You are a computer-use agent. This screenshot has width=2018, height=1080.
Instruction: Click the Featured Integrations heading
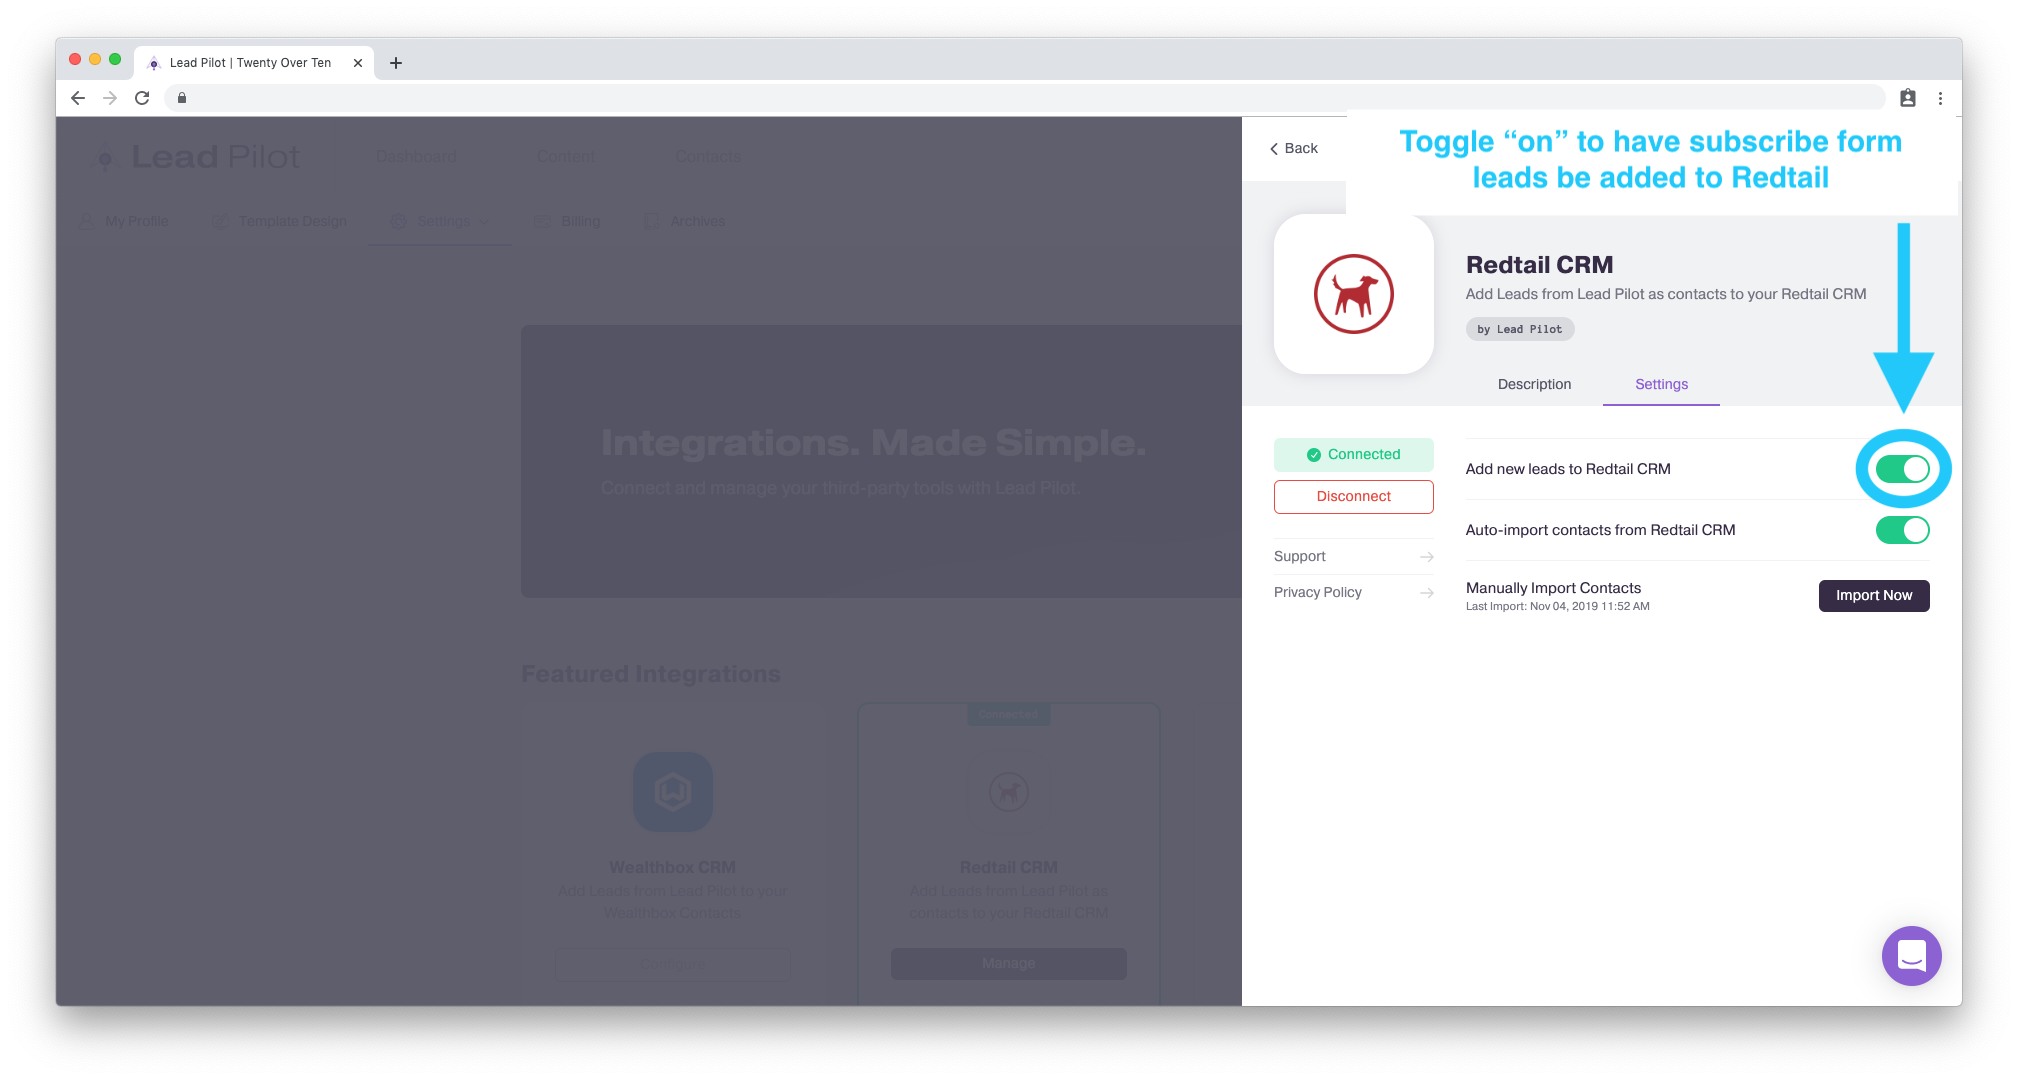coord(651,674)
